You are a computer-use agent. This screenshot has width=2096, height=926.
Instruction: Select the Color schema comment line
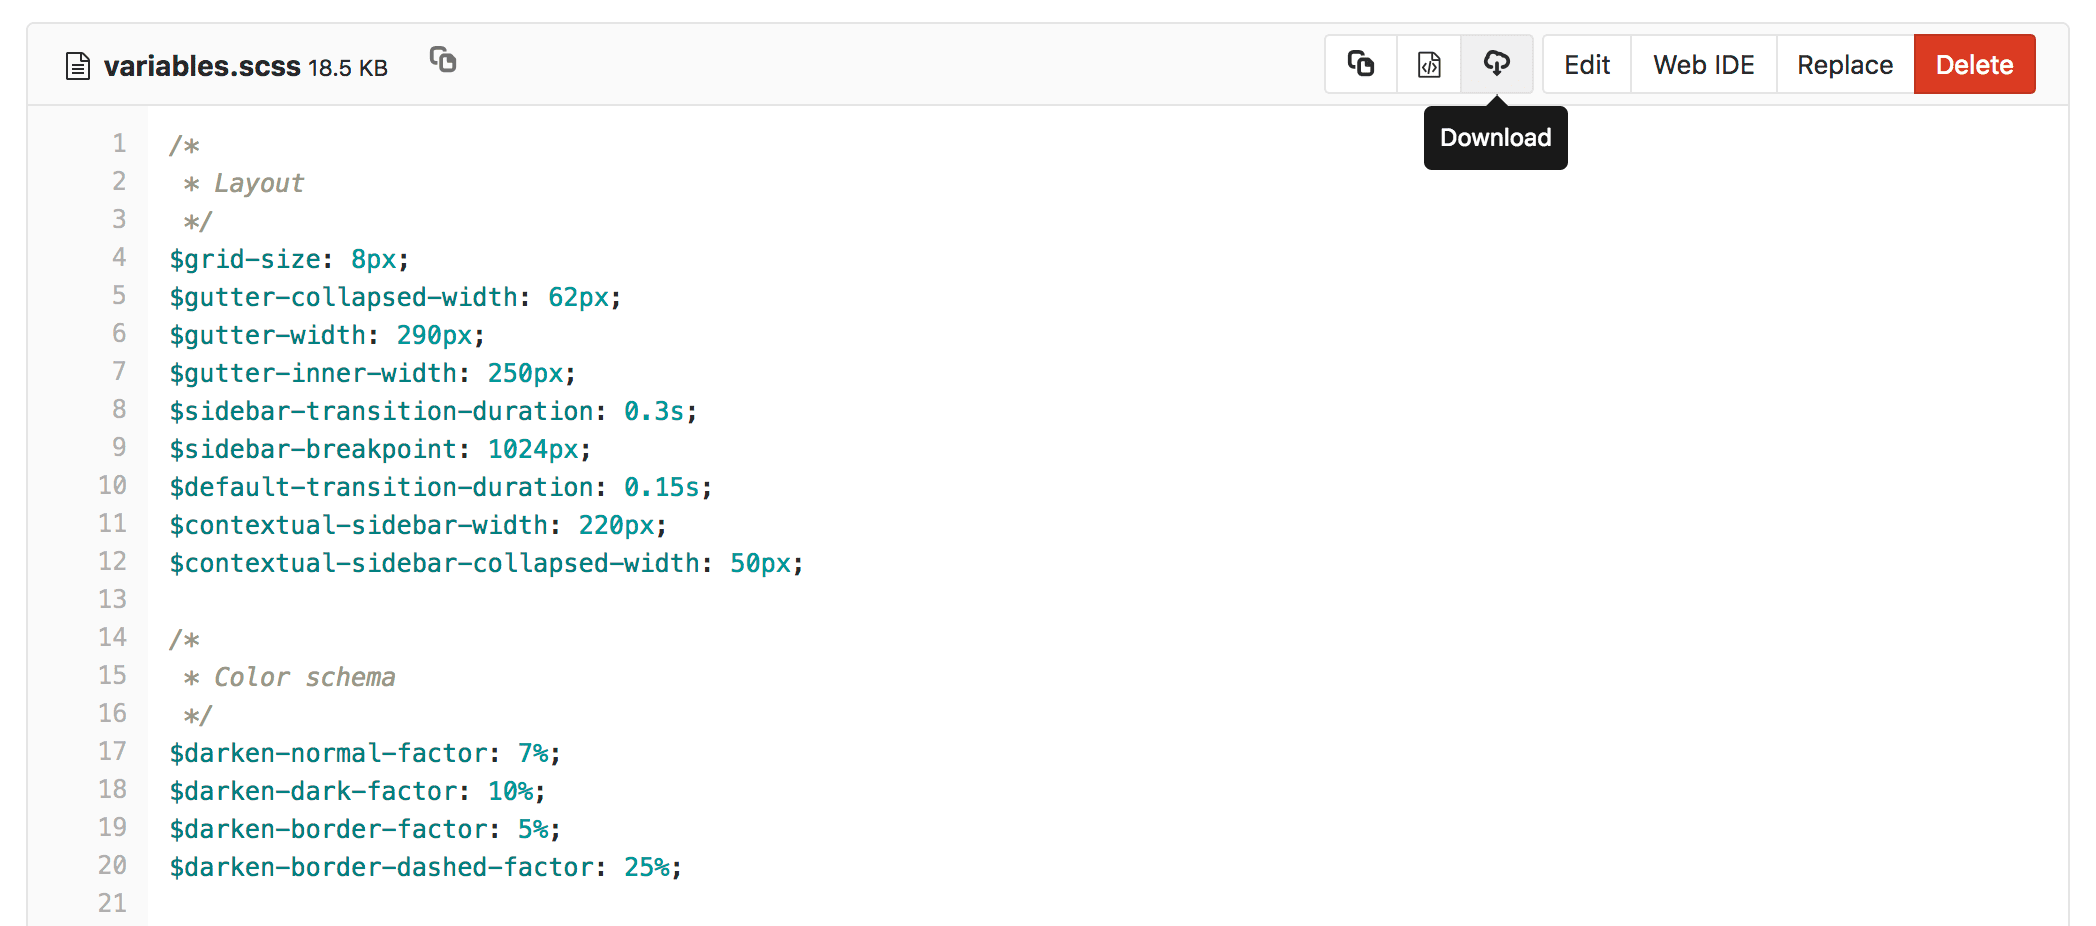coord(290,676)
